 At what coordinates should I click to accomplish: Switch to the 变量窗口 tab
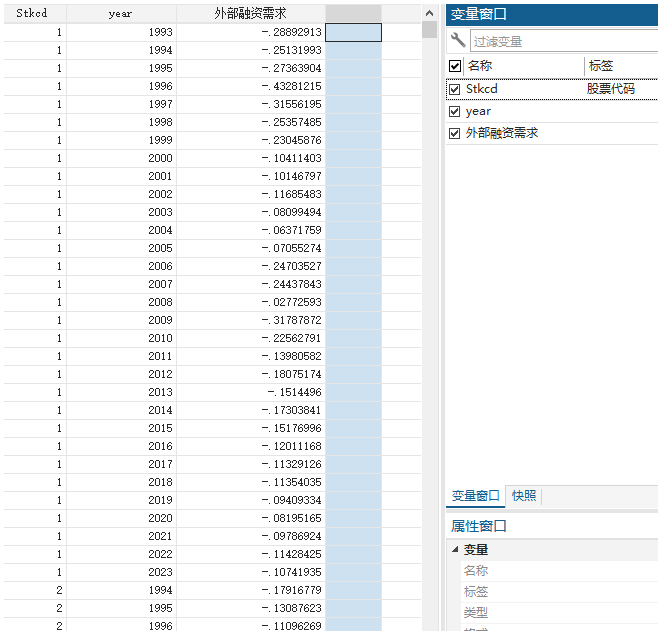coord(475,495)
